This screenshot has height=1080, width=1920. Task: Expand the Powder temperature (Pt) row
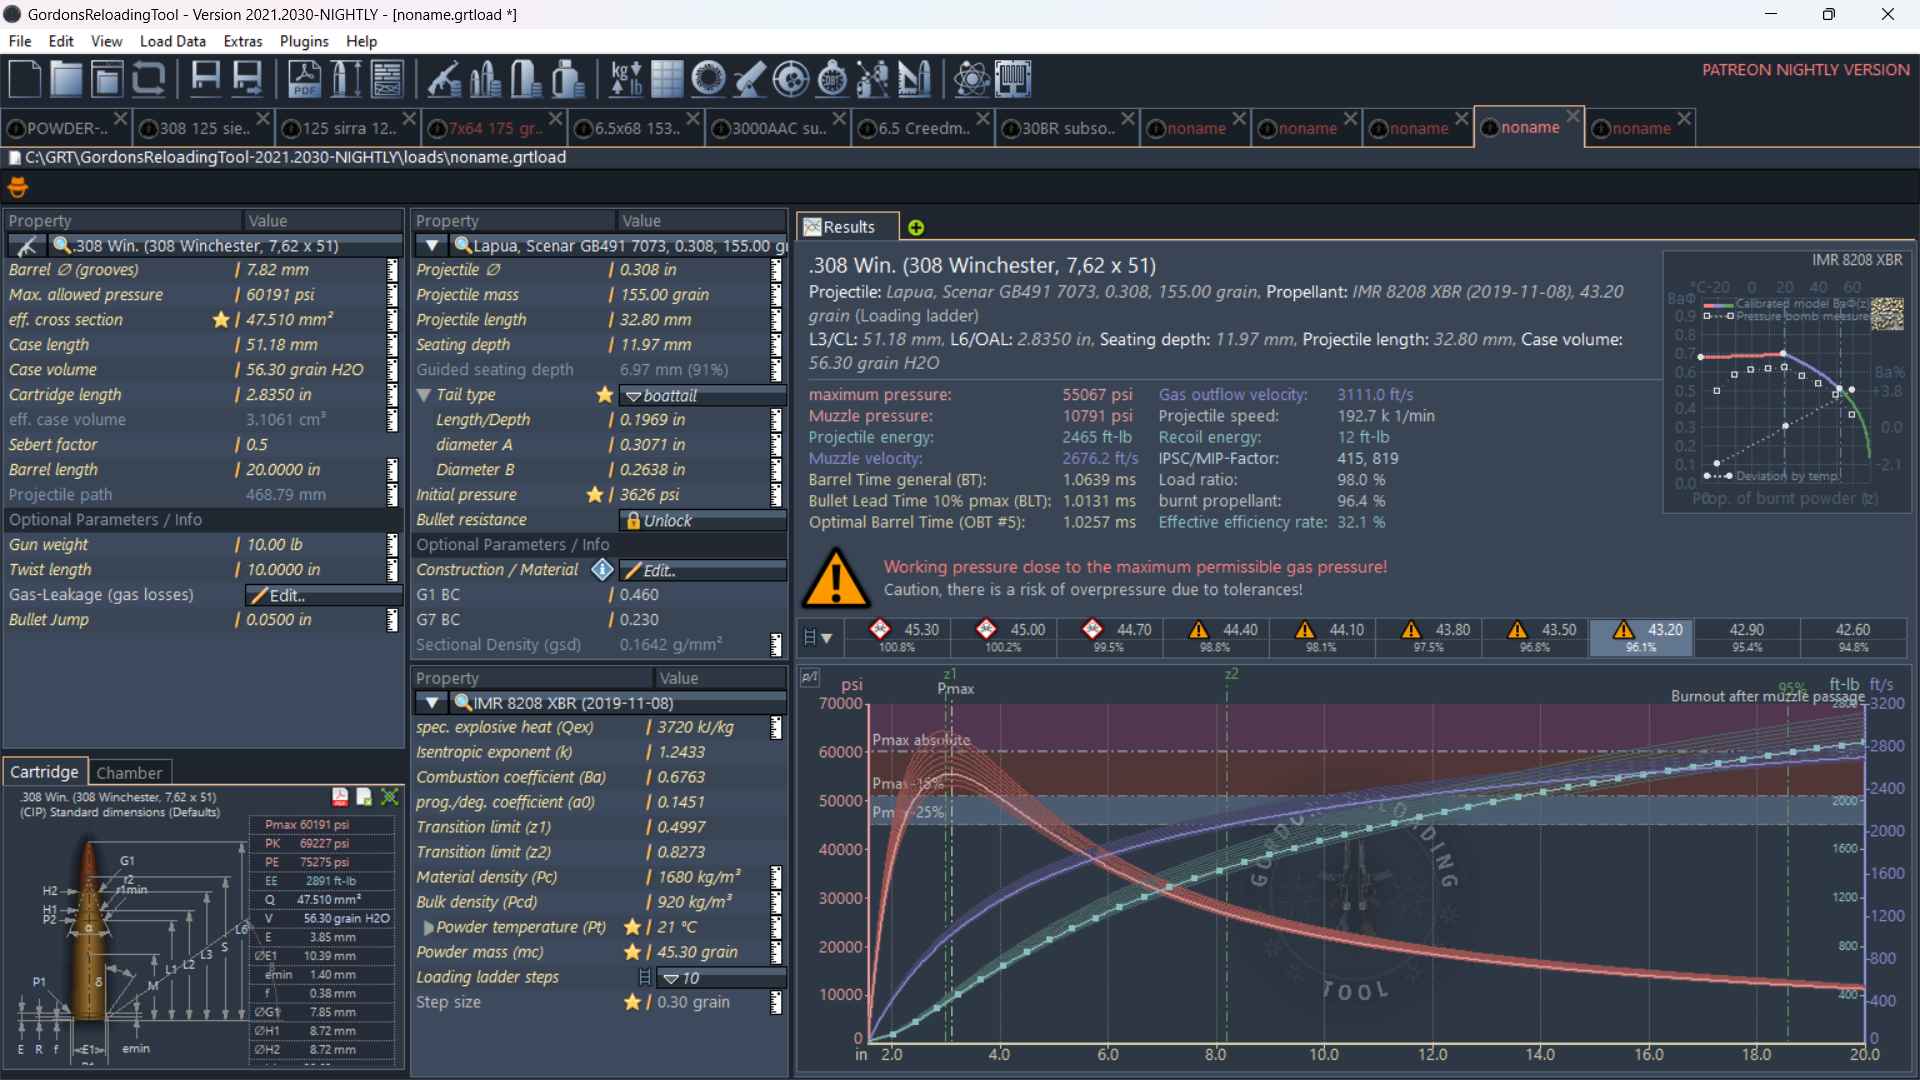pos(428,928)
